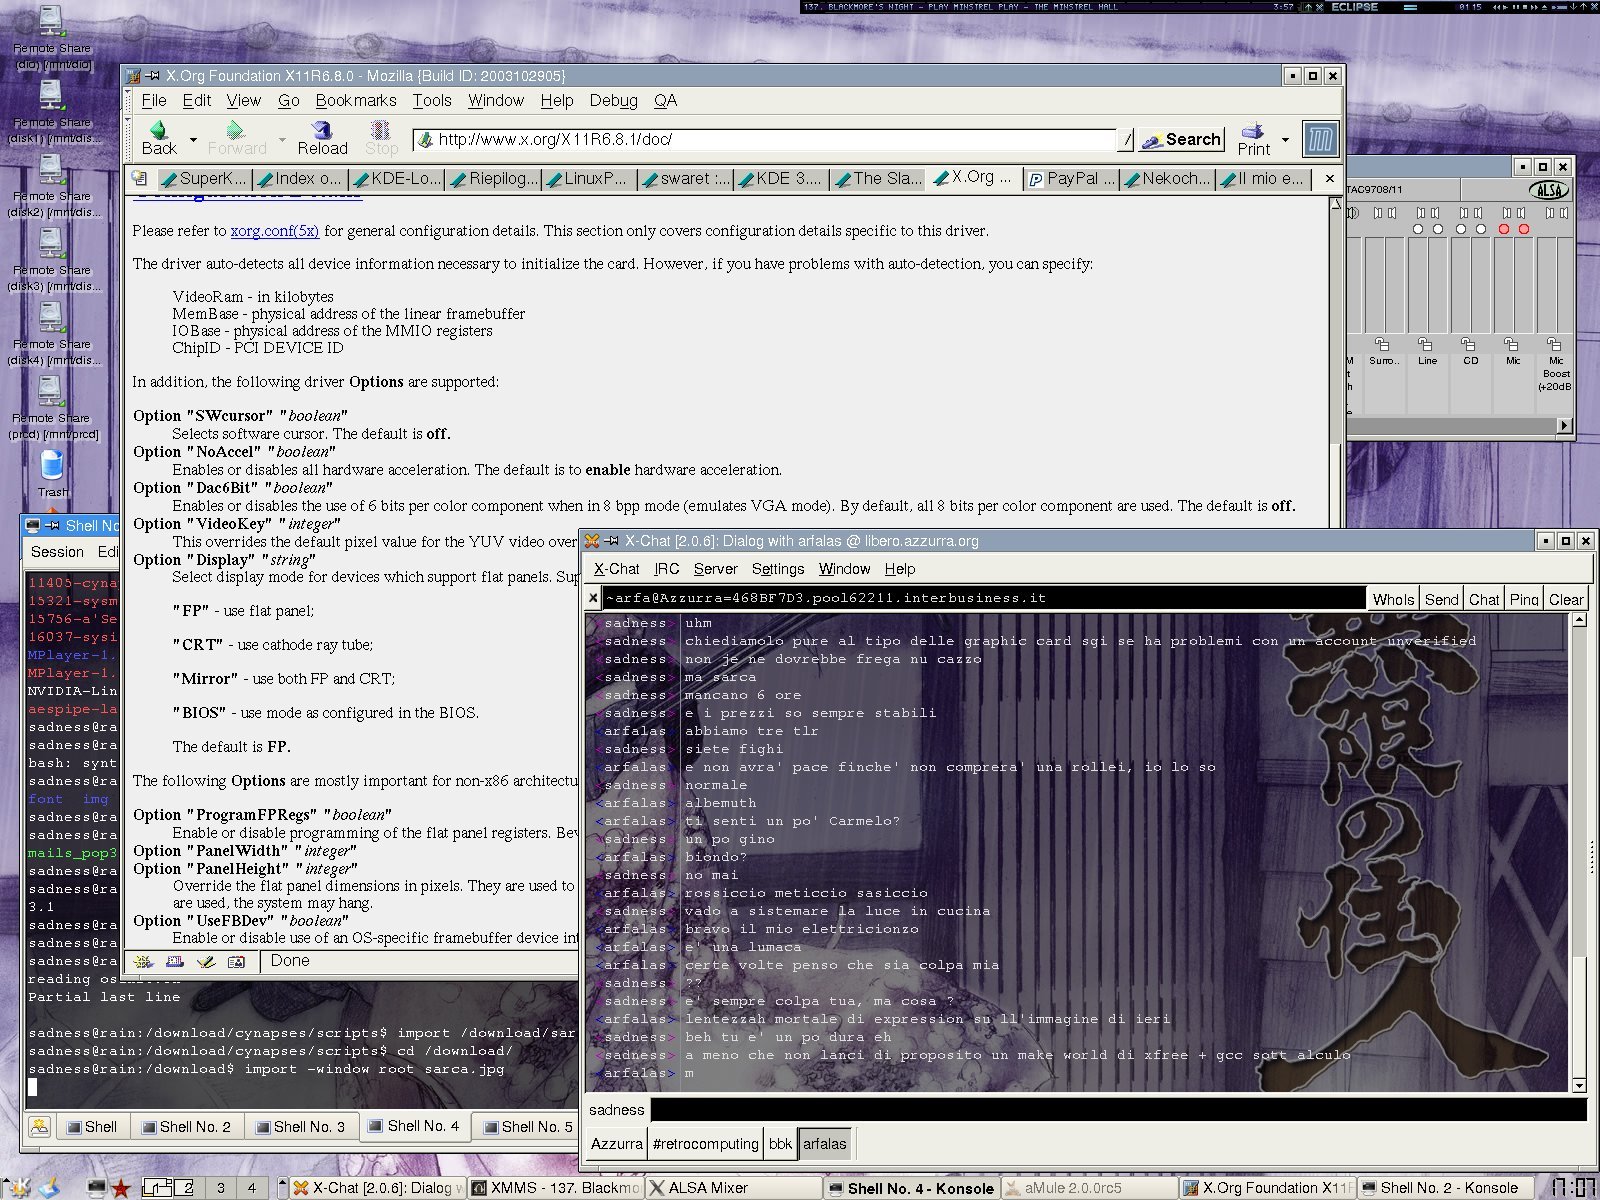Open the Settings menu in X-Chat
The height and width of the screenshot is (1200, 1600).
pos(777,569)
